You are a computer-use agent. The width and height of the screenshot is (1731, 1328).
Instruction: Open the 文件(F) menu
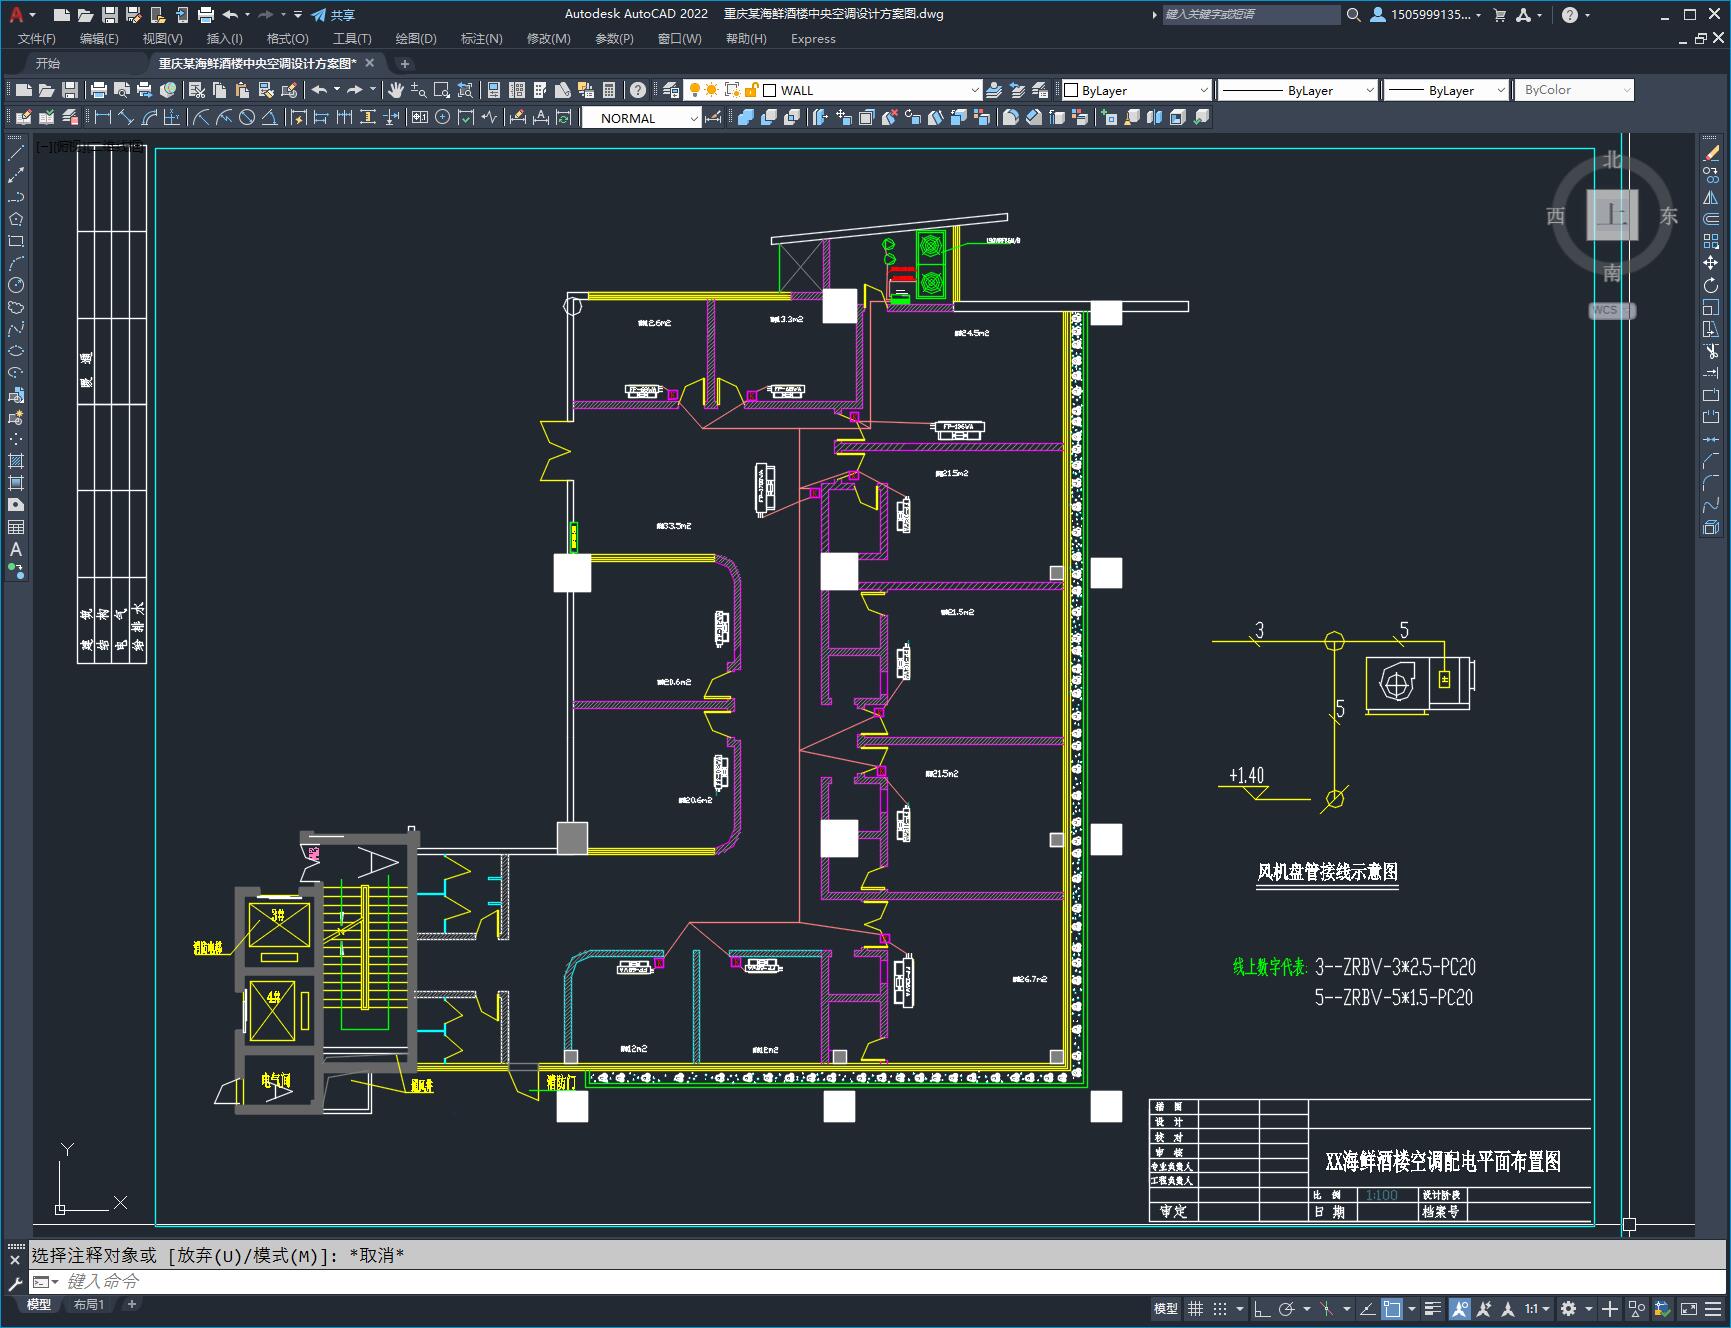pos(37,38)
